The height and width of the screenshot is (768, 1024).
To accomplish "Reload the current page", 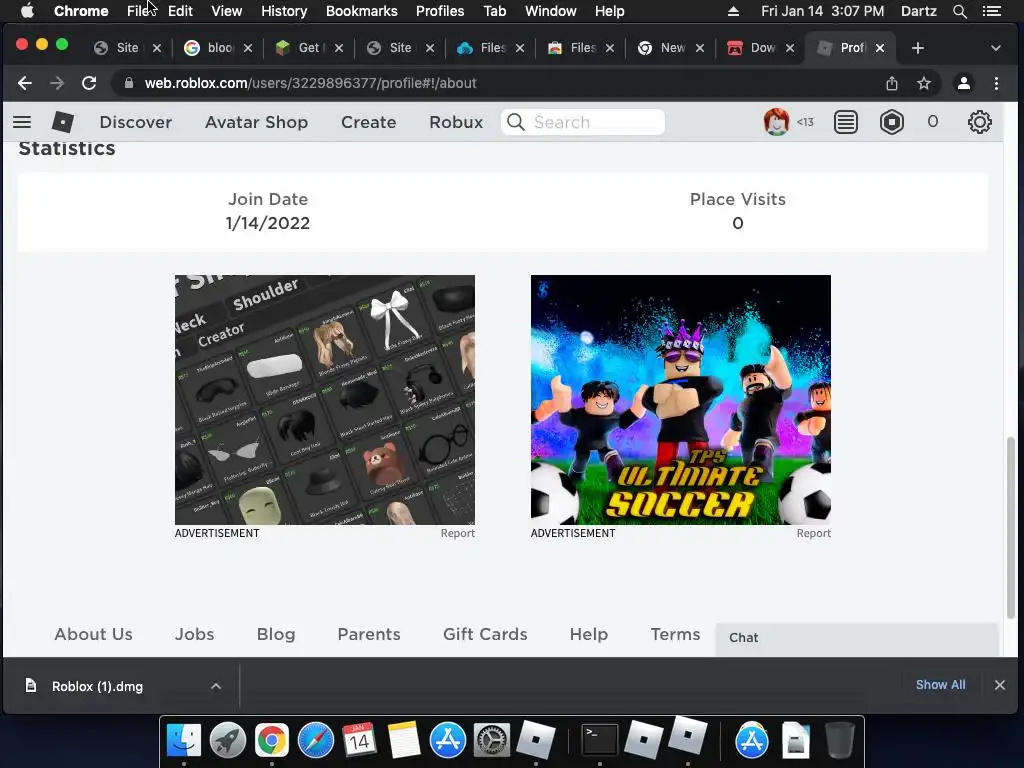I will coord(89,83).
